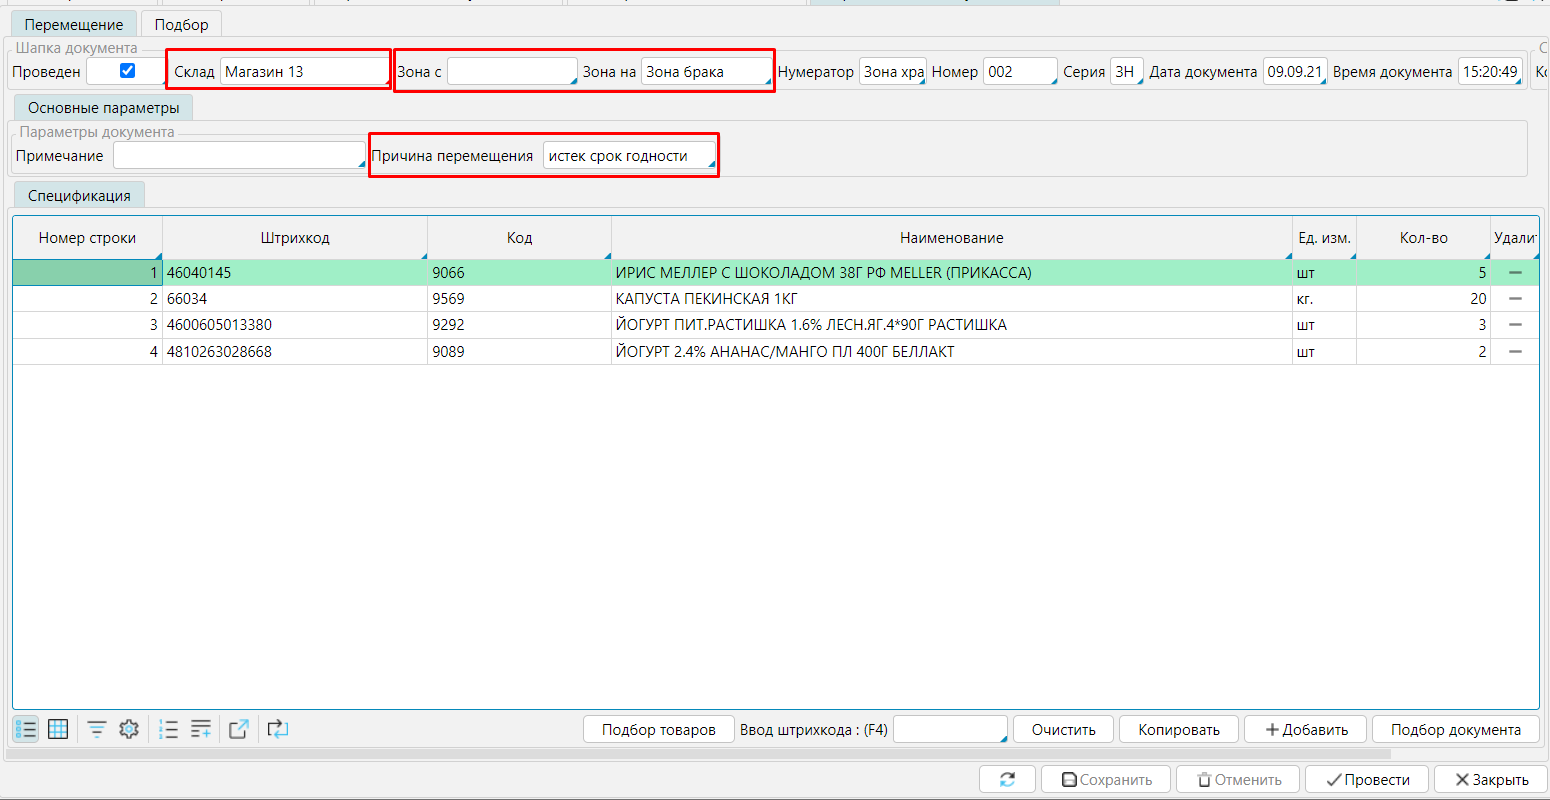The image size is (1550, 800).
Task: Click the export/open external icon
Action: click(238, 729)
